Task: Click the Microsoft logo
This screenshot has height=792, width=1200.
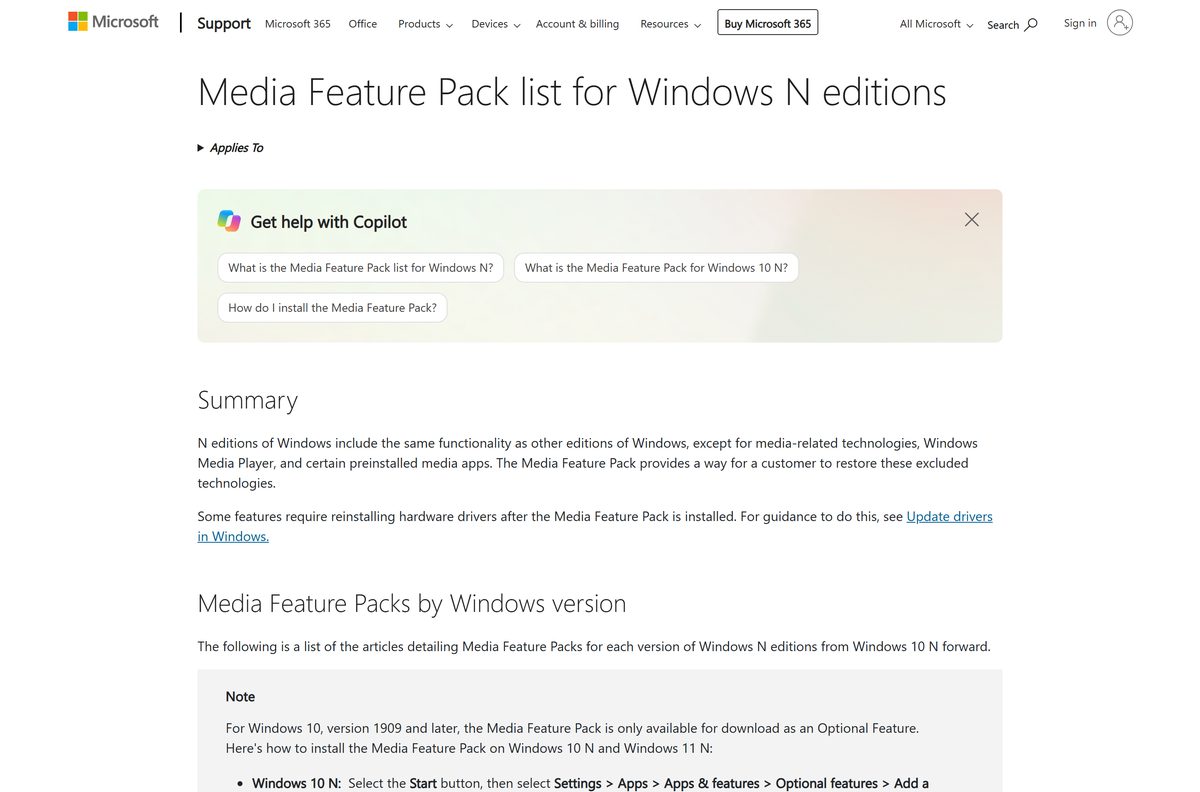Action: (113, 22)
